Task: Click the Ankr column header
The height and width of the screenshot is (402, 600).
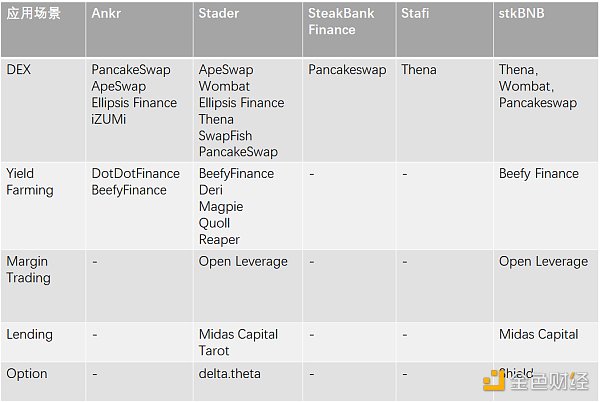Action: click(106, 14)
